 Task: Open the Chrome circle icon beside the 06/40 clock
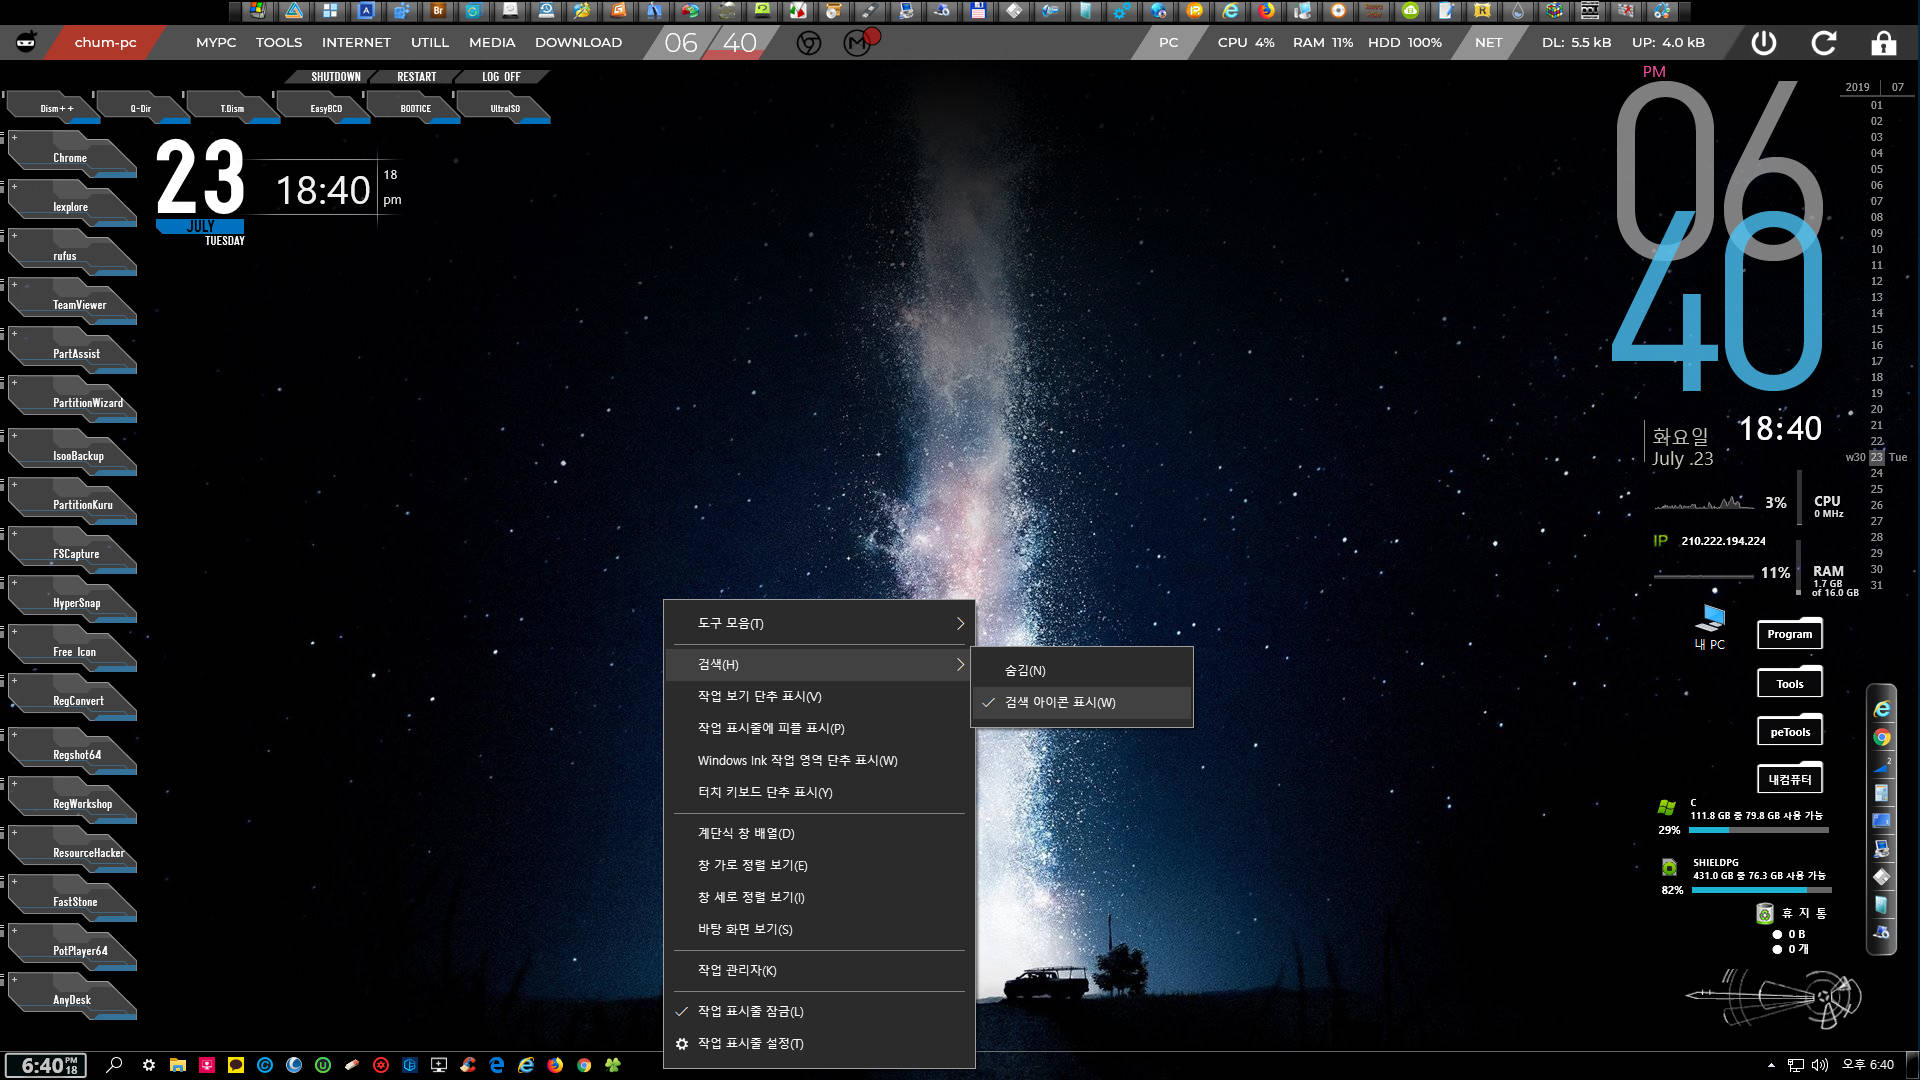coord(809,43)
